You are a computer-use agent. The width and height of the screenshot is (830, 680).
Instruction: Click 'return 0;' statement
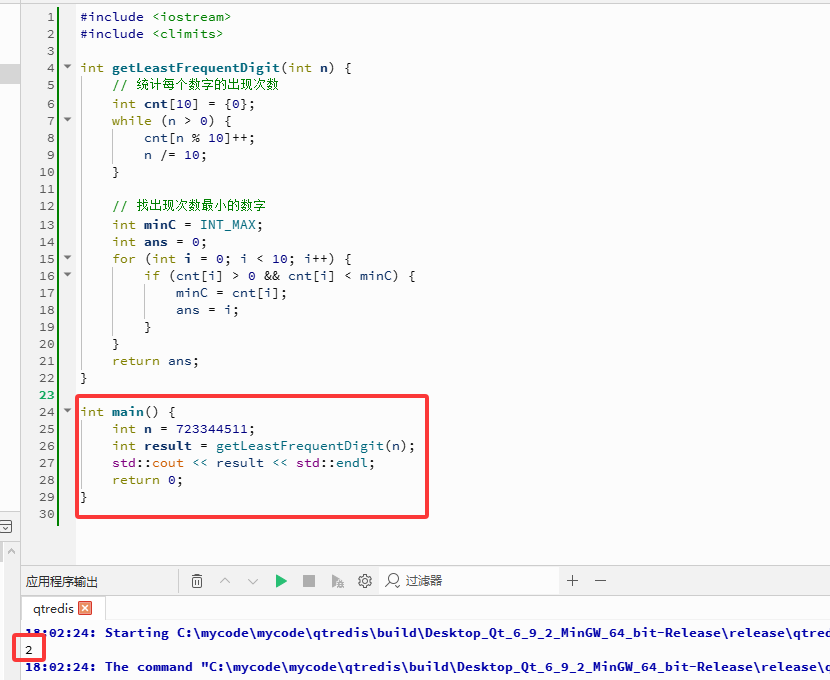click(x=147, y=480)
